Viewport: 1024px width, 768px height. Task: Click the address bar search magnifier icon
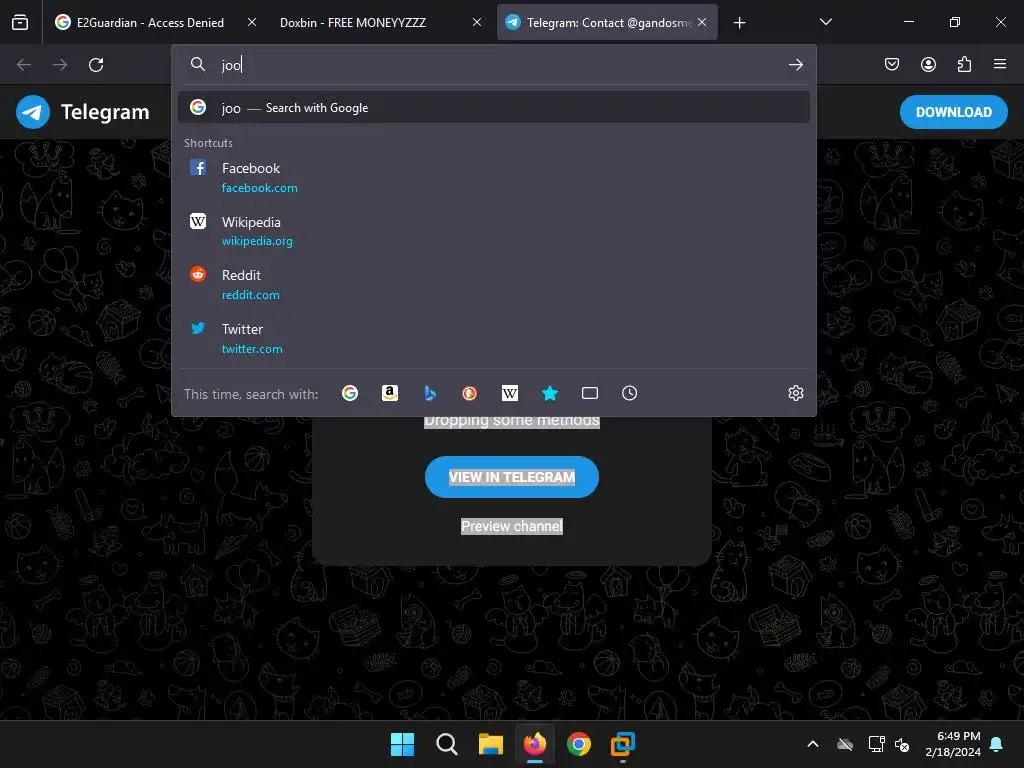click(198, 64)
